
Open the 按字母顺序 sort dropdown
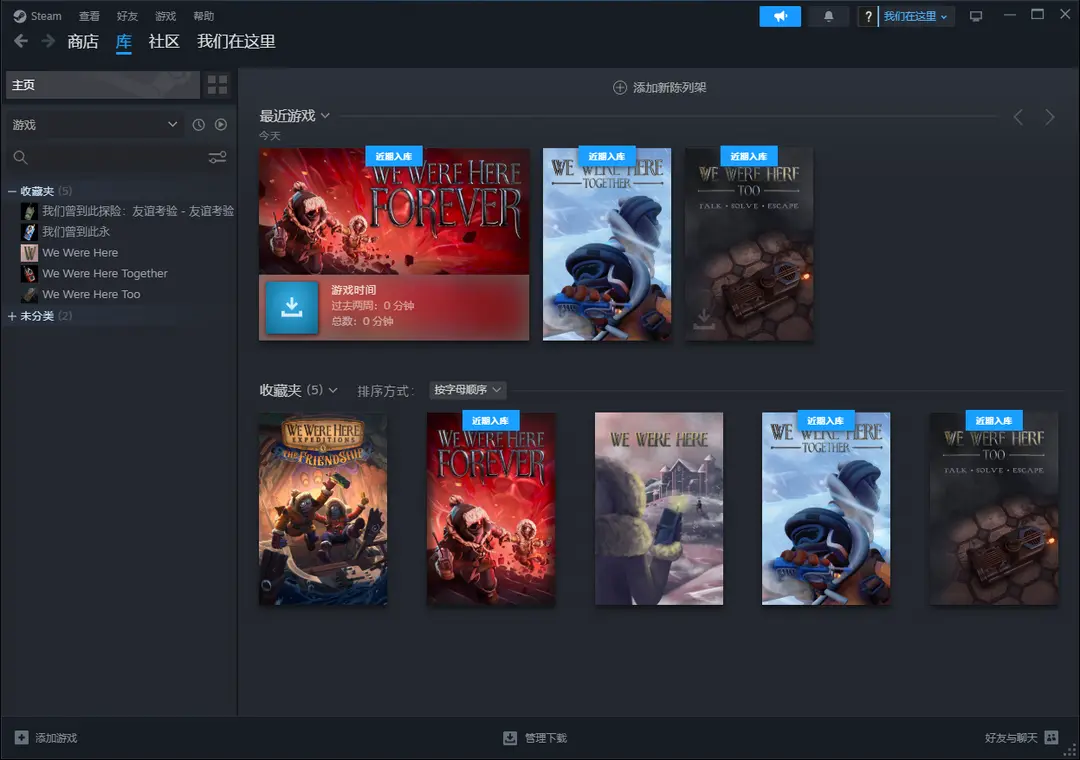[468, 390]
